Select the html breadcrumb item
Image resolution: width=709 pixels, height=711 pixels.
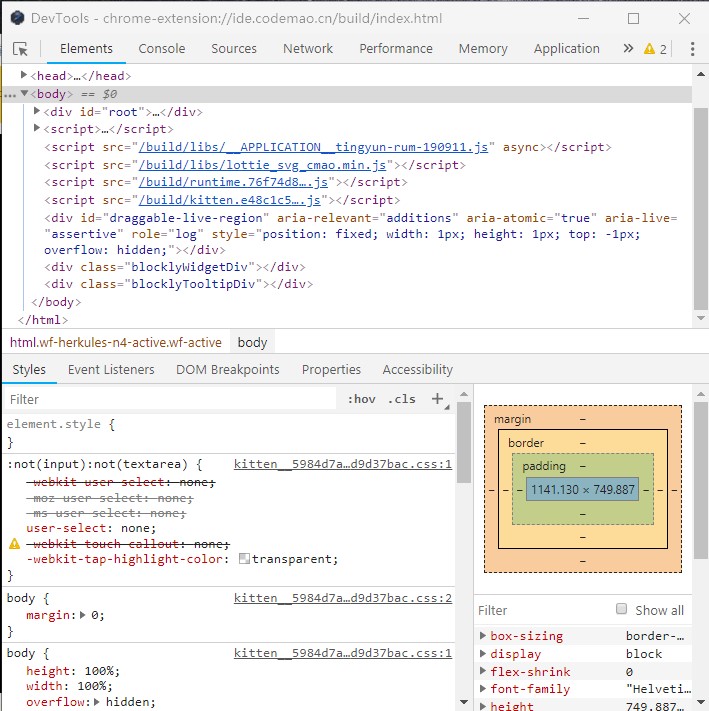116,342
